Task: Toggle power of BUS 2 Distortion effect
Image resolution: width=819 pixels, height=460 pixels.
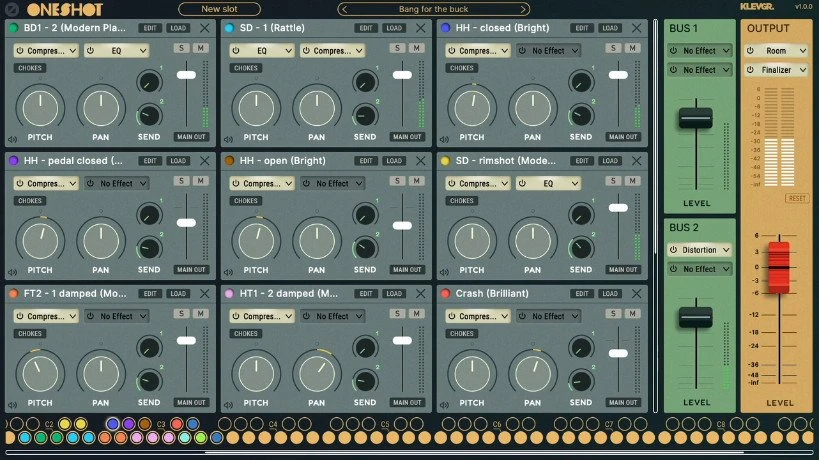Action: point(674,250)
